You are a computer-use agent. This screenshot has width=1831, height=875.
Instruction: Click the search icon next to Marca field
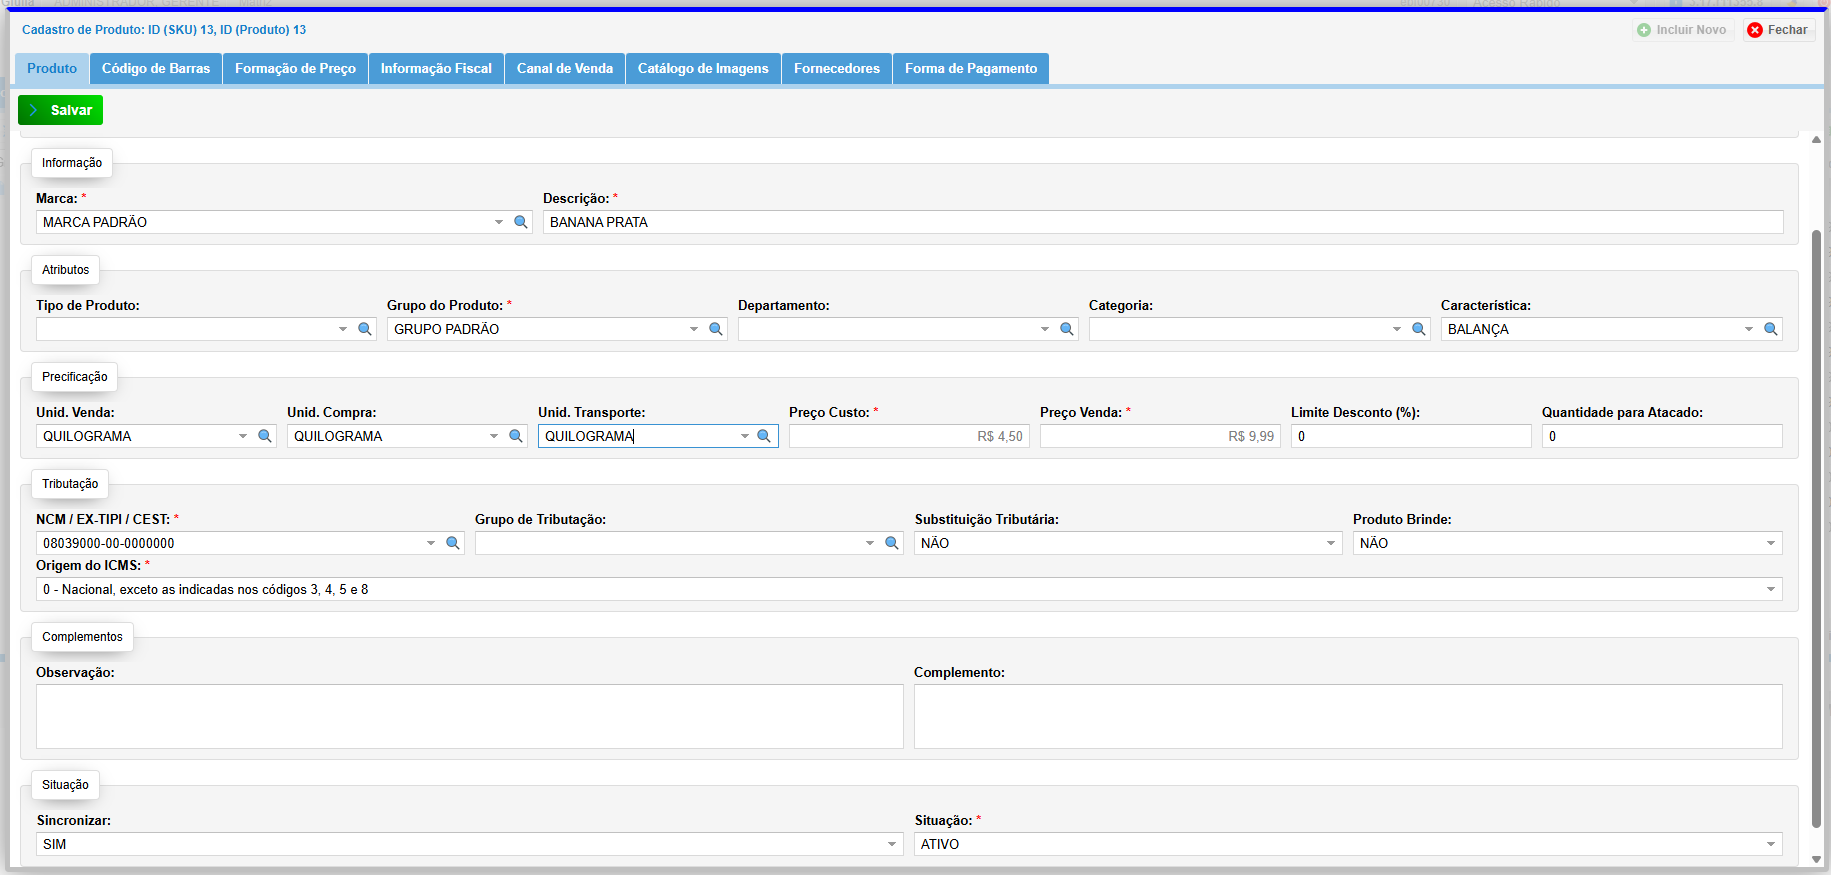(x=521, y=222)
